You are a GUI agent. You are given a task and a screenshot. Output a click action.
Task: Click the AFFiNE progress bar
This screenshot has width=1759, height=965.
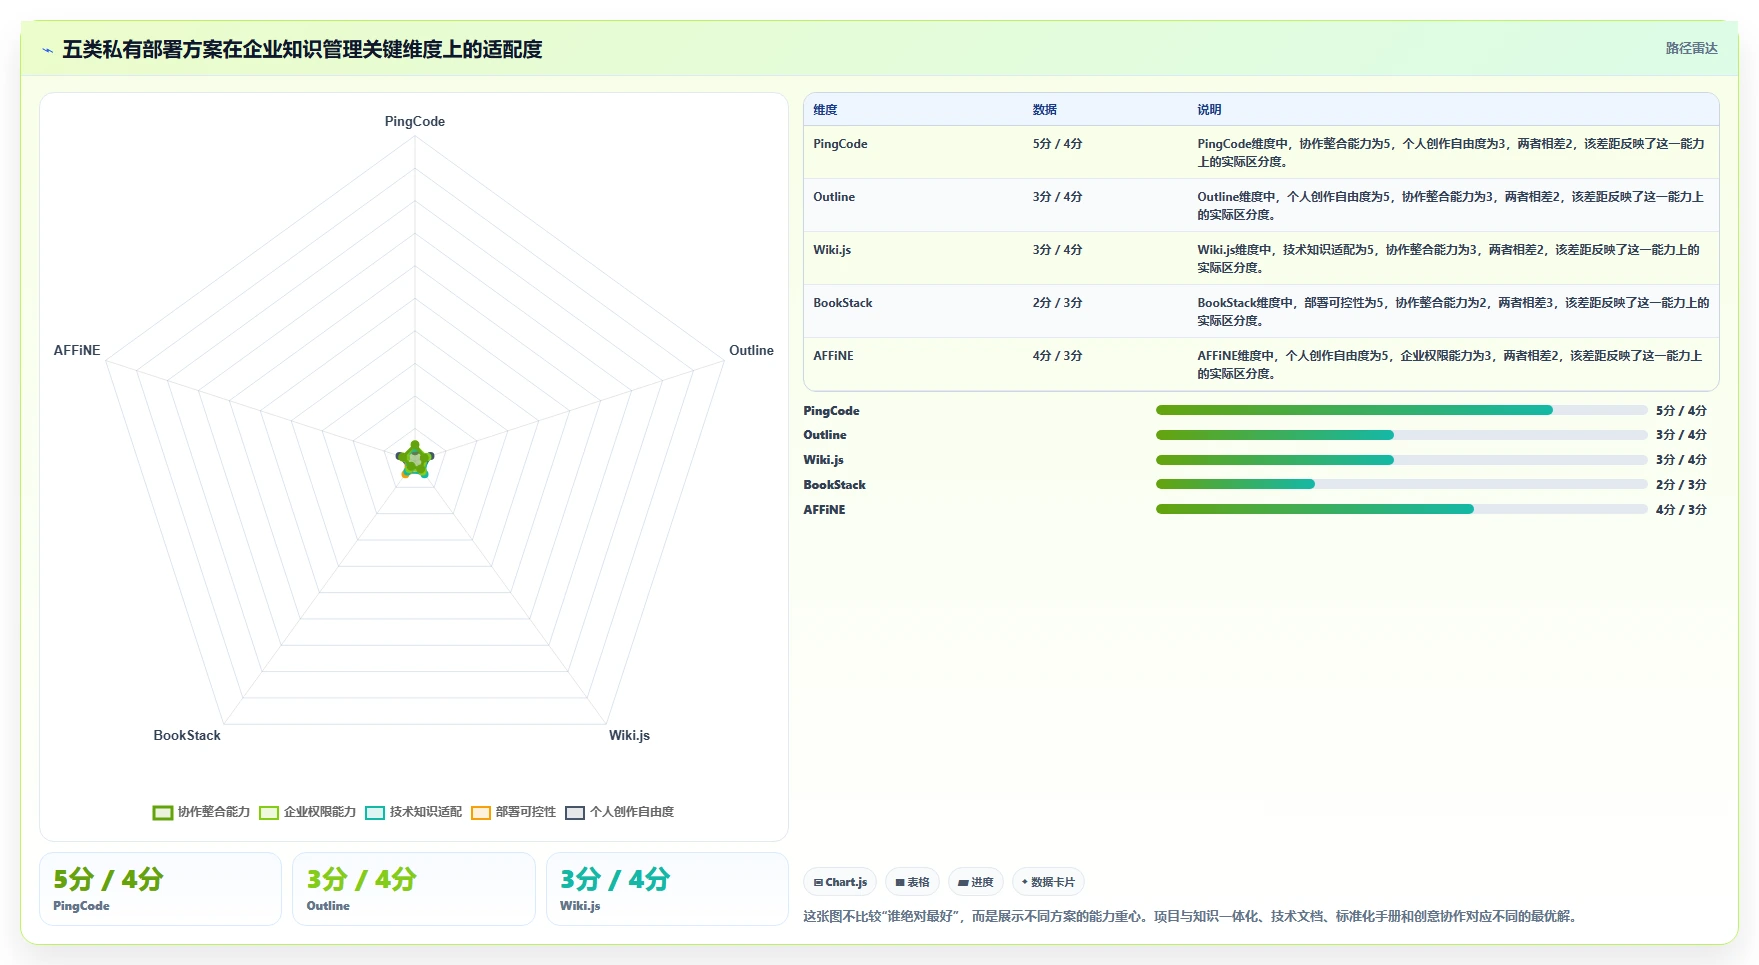tap(1401, 509)
